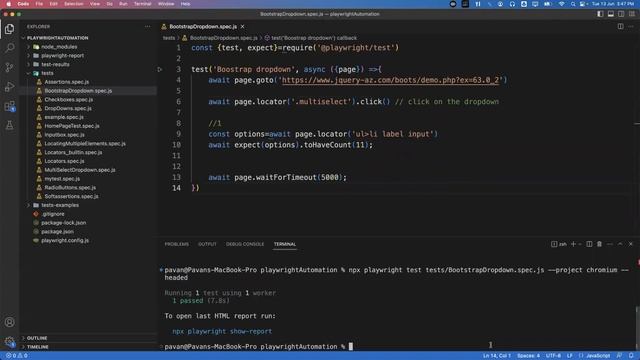Switch to DEBUG CONSOLE panel tab

point(245,244)
